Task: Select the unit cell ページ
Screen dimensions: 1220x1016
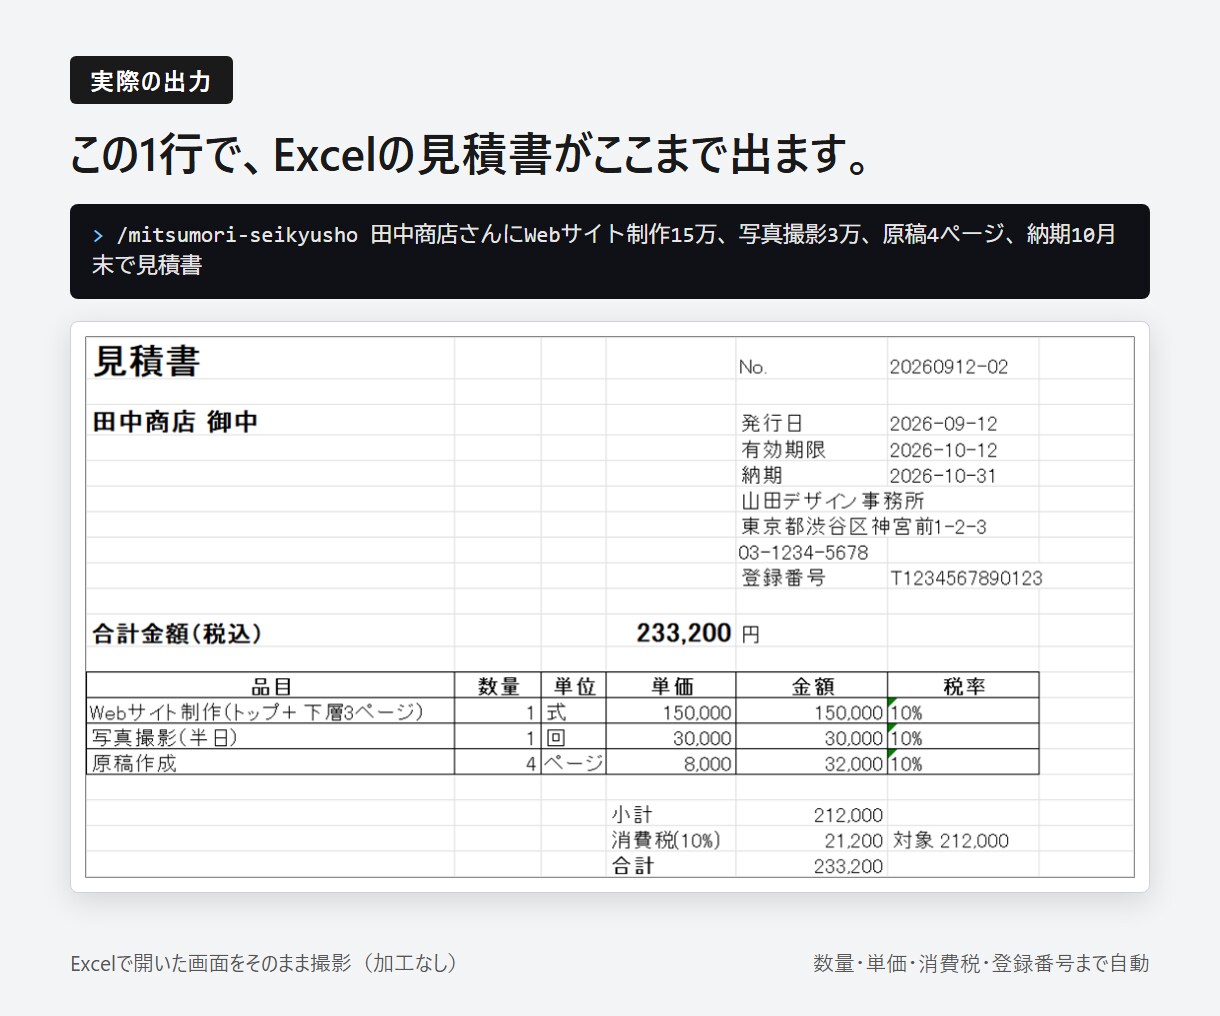Action: [x=574, y=762]
